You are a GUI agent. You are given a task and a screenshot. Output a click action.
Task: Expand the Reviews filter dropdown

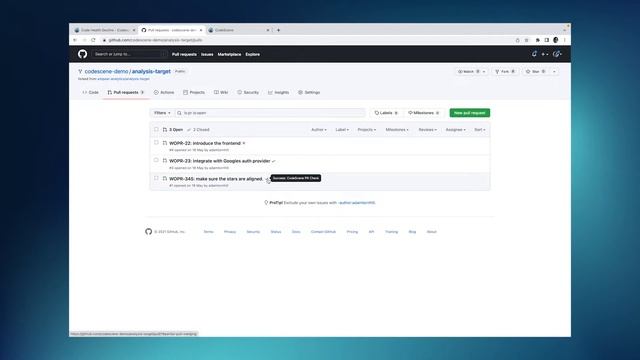click(x=427, y=130)
